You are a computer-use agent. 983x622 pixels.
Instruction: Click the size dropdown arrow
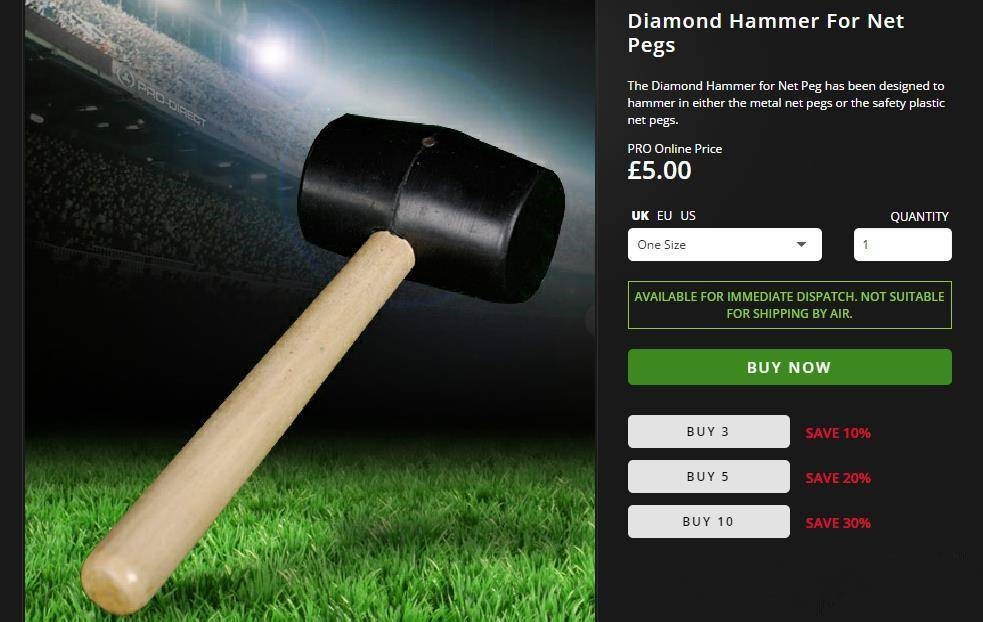[x=801, y=245]
